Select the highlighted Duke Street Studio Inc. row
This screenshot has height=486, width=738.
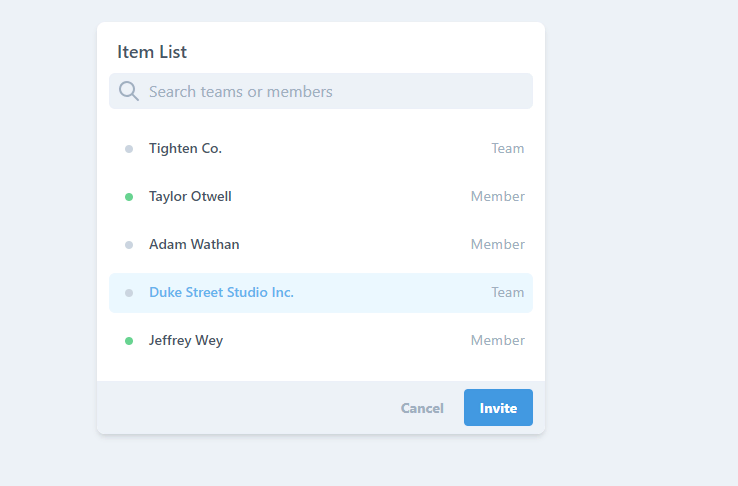pos(321,293)
